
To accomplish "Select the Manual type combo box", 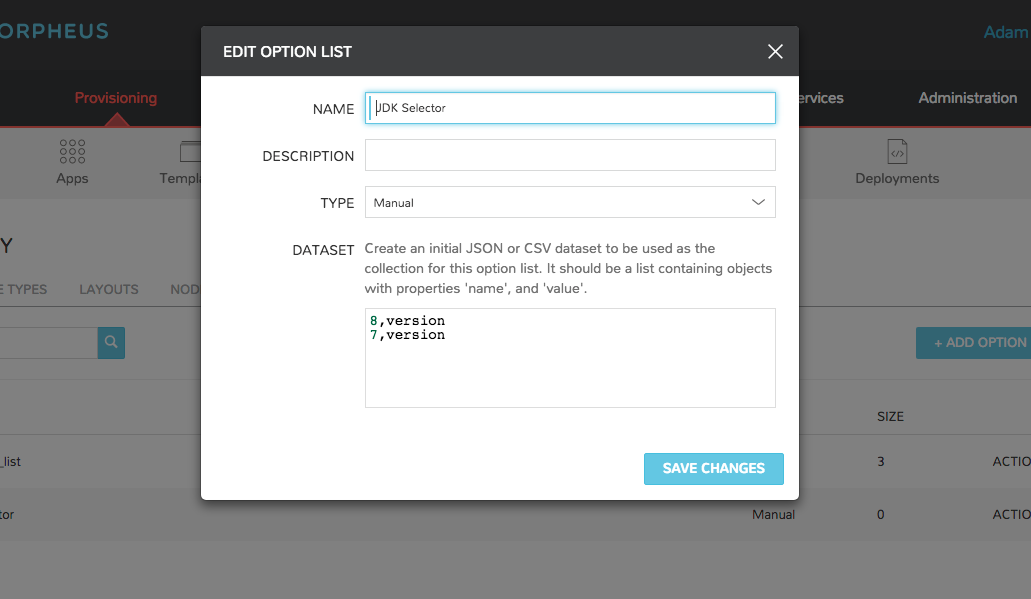I will coord(570,202).
